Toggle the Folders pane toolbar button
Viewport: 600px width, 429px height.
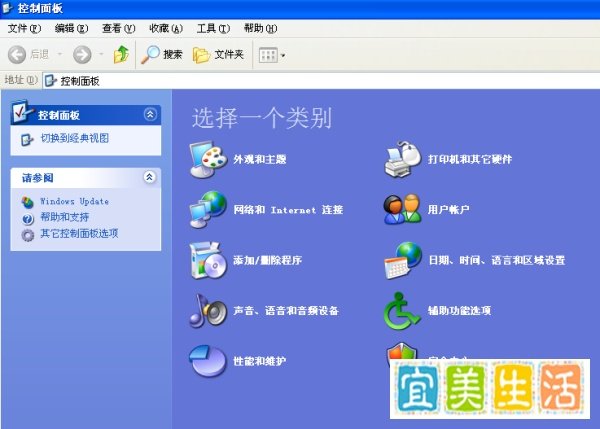(218, 55)
